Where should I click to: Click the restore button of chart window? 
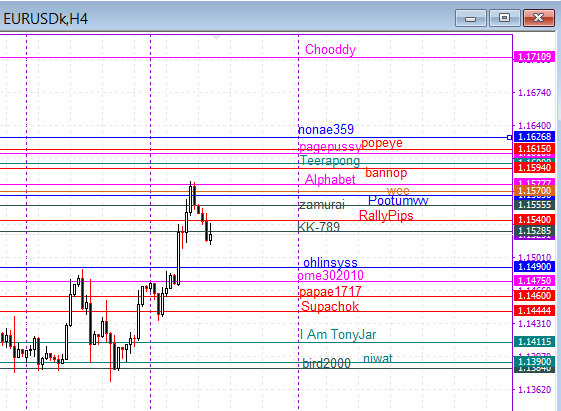point(504,18)
